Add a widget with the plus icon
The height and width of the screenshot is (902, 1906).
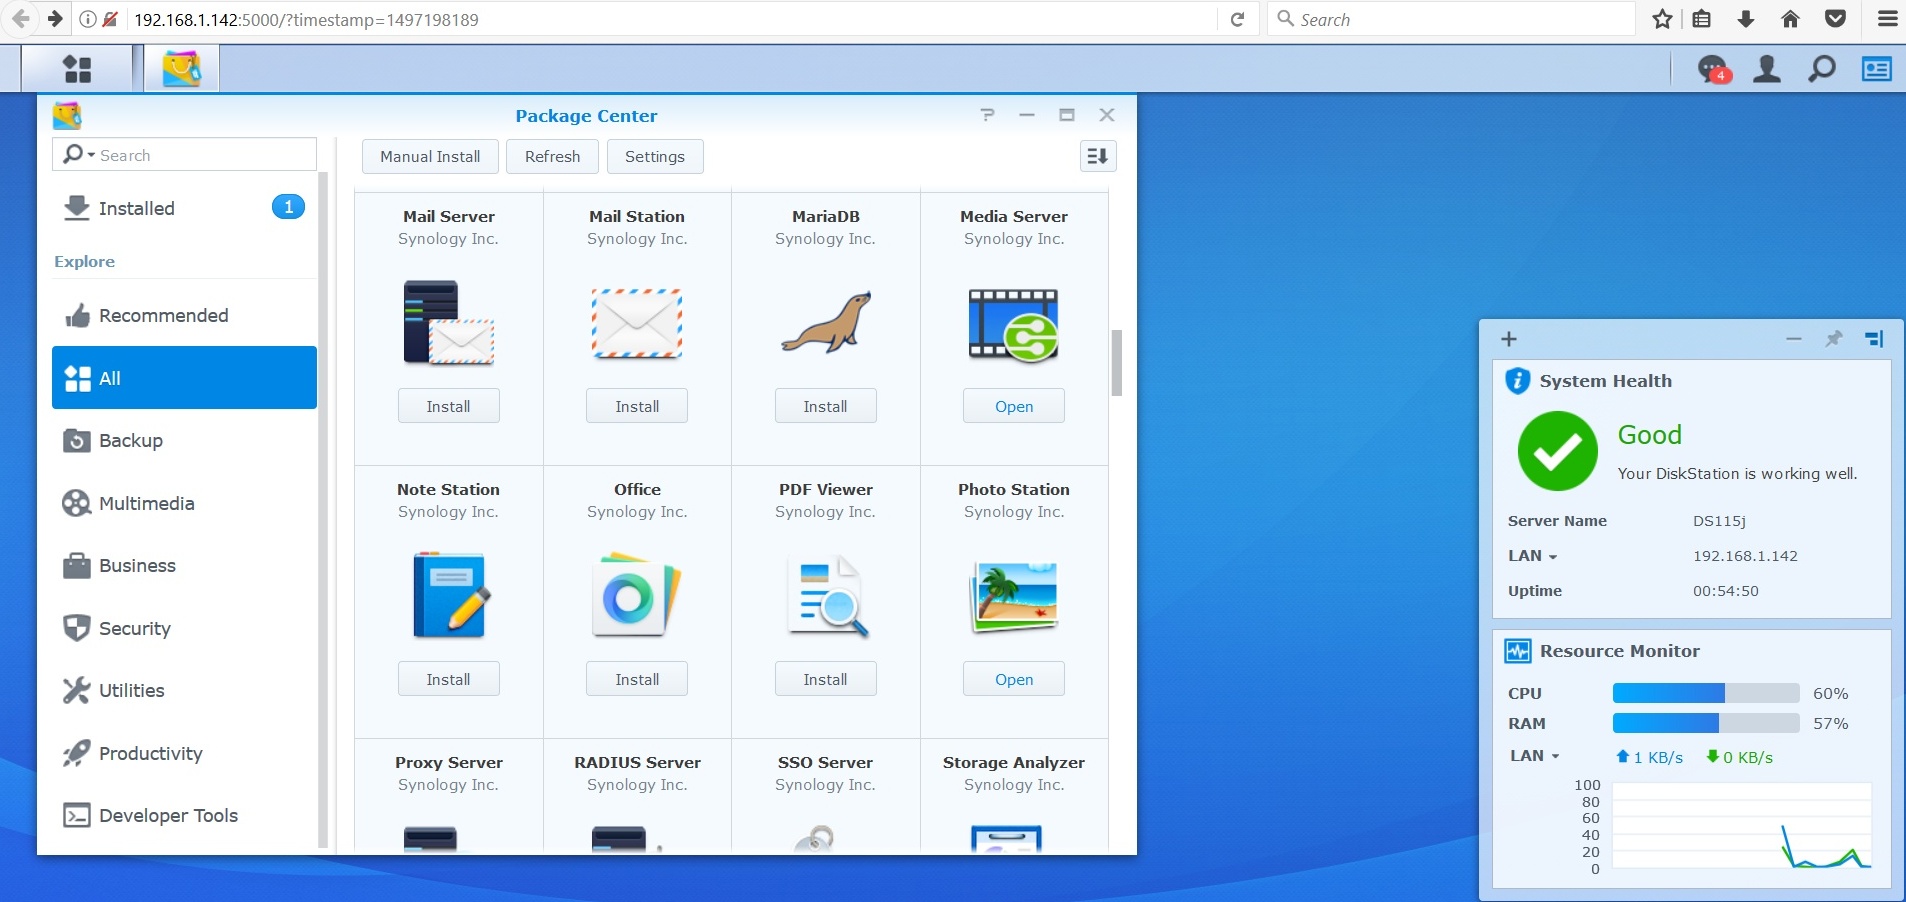click(x=1509, y=339)
